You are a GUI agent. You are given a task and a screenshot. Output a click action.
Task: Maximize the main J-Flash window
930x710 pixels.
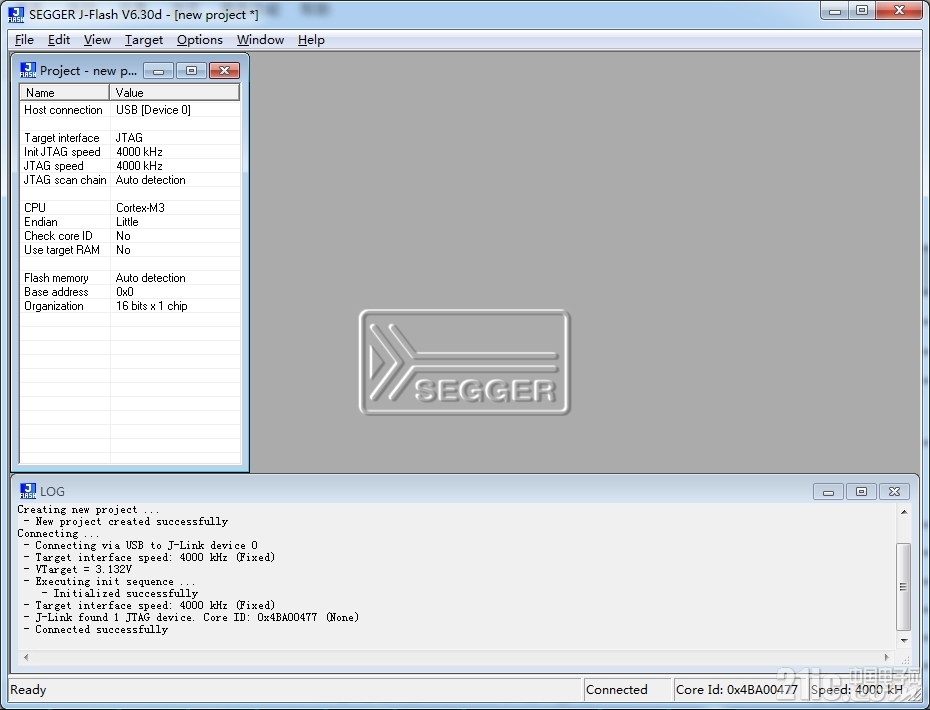click(862, 11)
